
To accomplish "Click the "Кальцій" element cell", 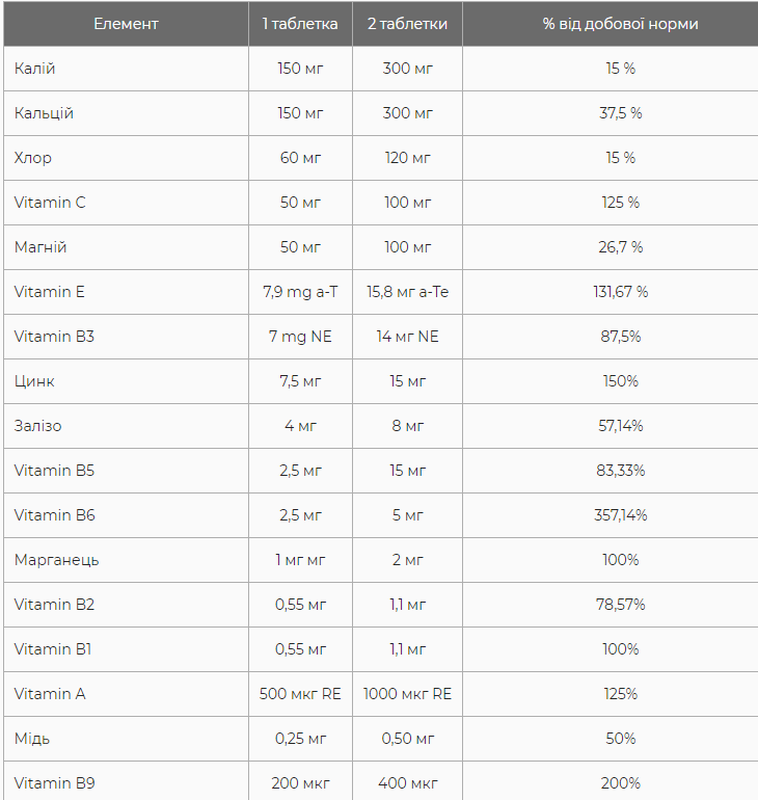I will click(x=44, y=113).
